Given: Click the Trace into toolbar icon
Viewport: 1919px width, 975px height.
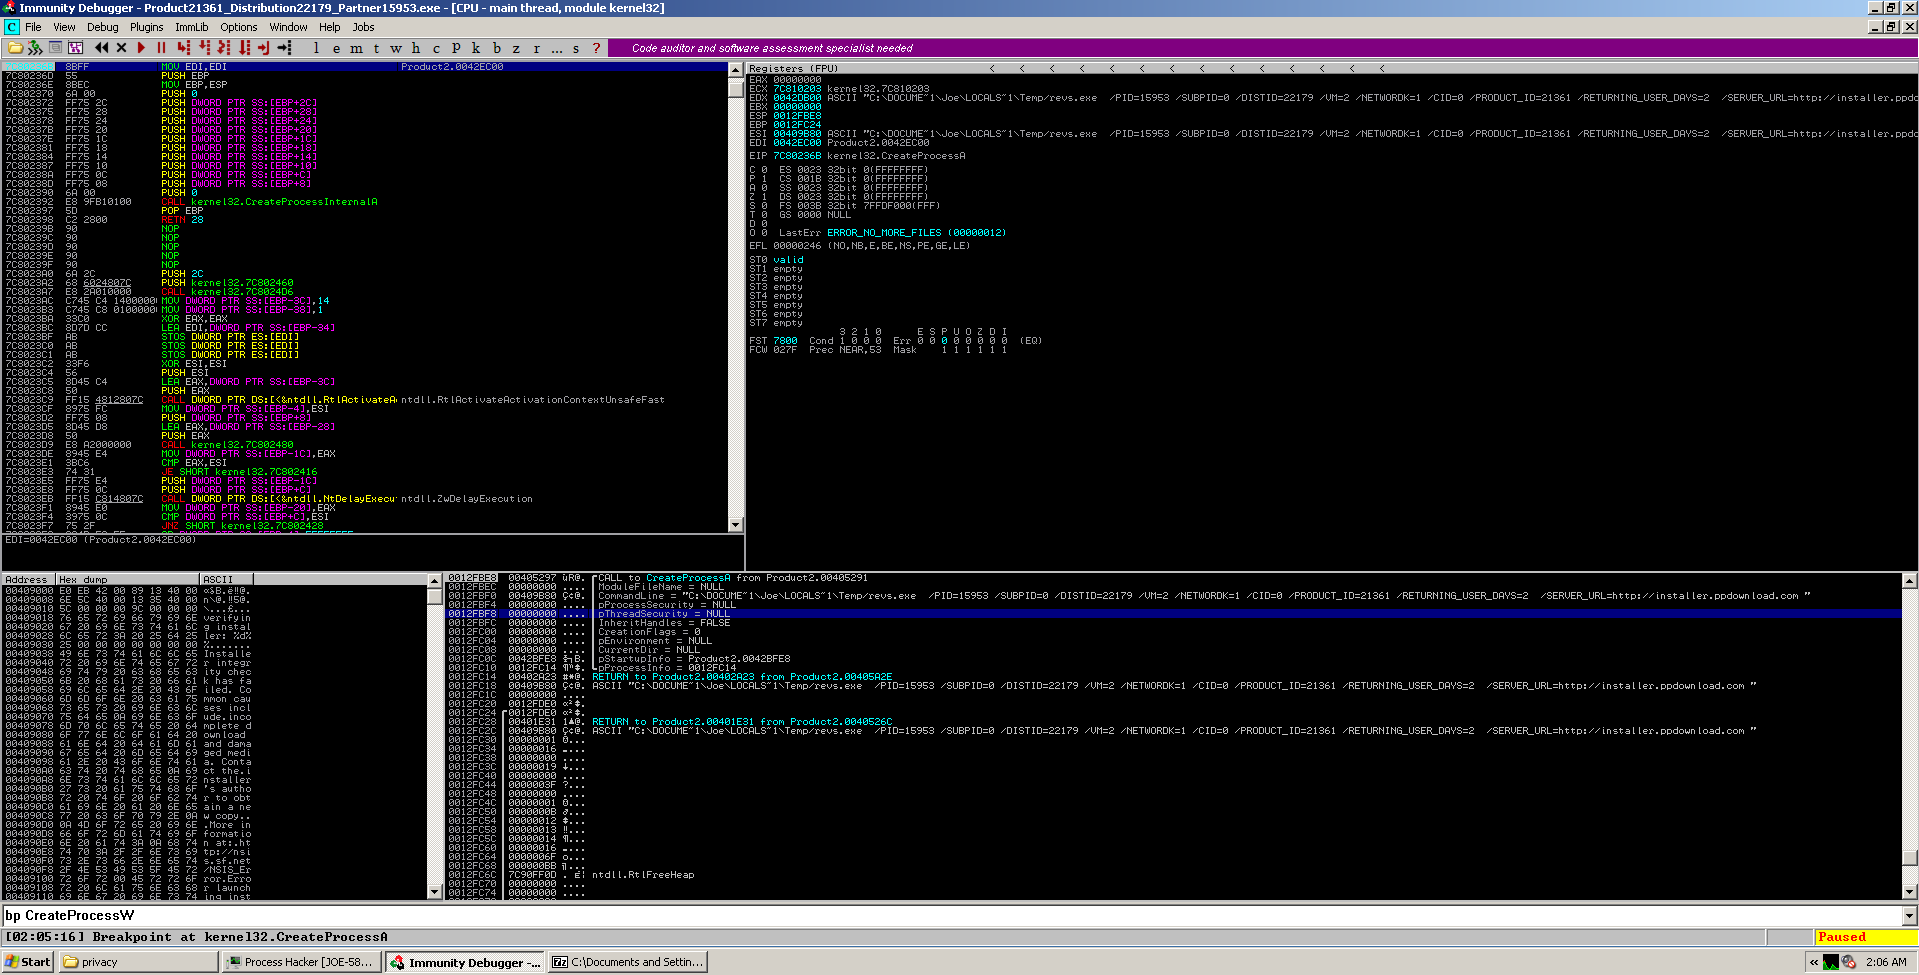Looking at the screenshot, I should tap(224, 48).
